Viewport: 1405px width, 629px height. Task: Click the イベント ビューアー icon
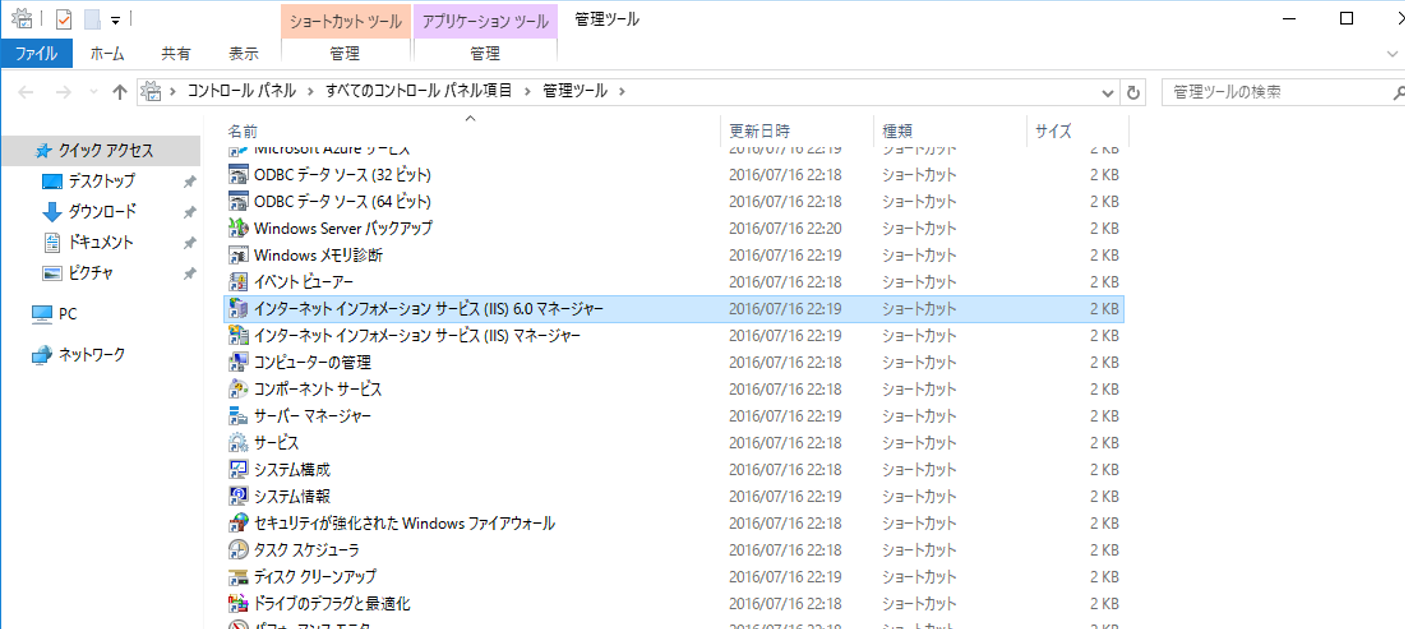238,282
